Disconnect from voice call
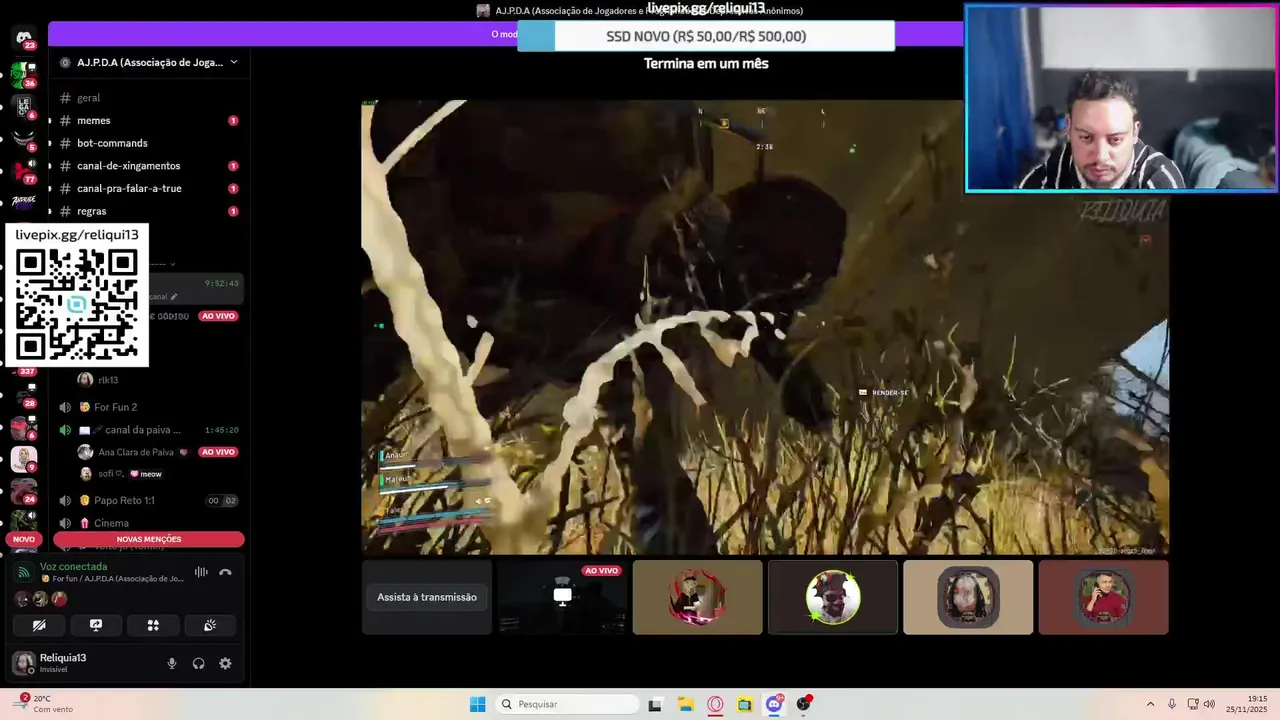 [x=225, y=572]
